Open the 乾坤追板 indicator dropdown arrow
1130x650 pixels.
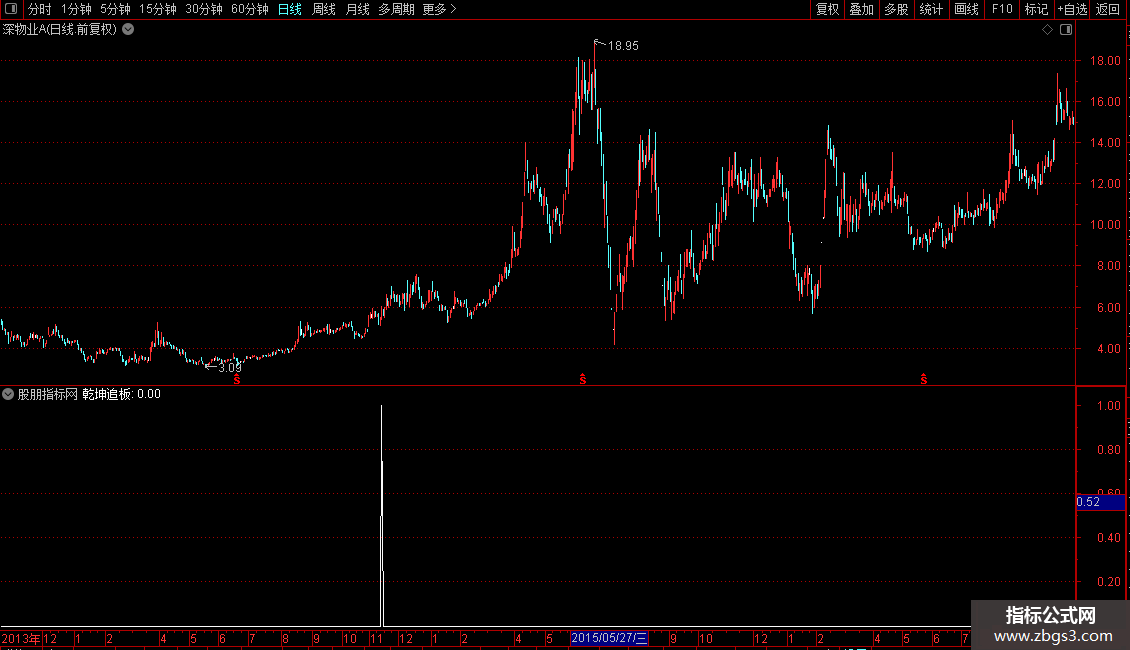point(8,394)
